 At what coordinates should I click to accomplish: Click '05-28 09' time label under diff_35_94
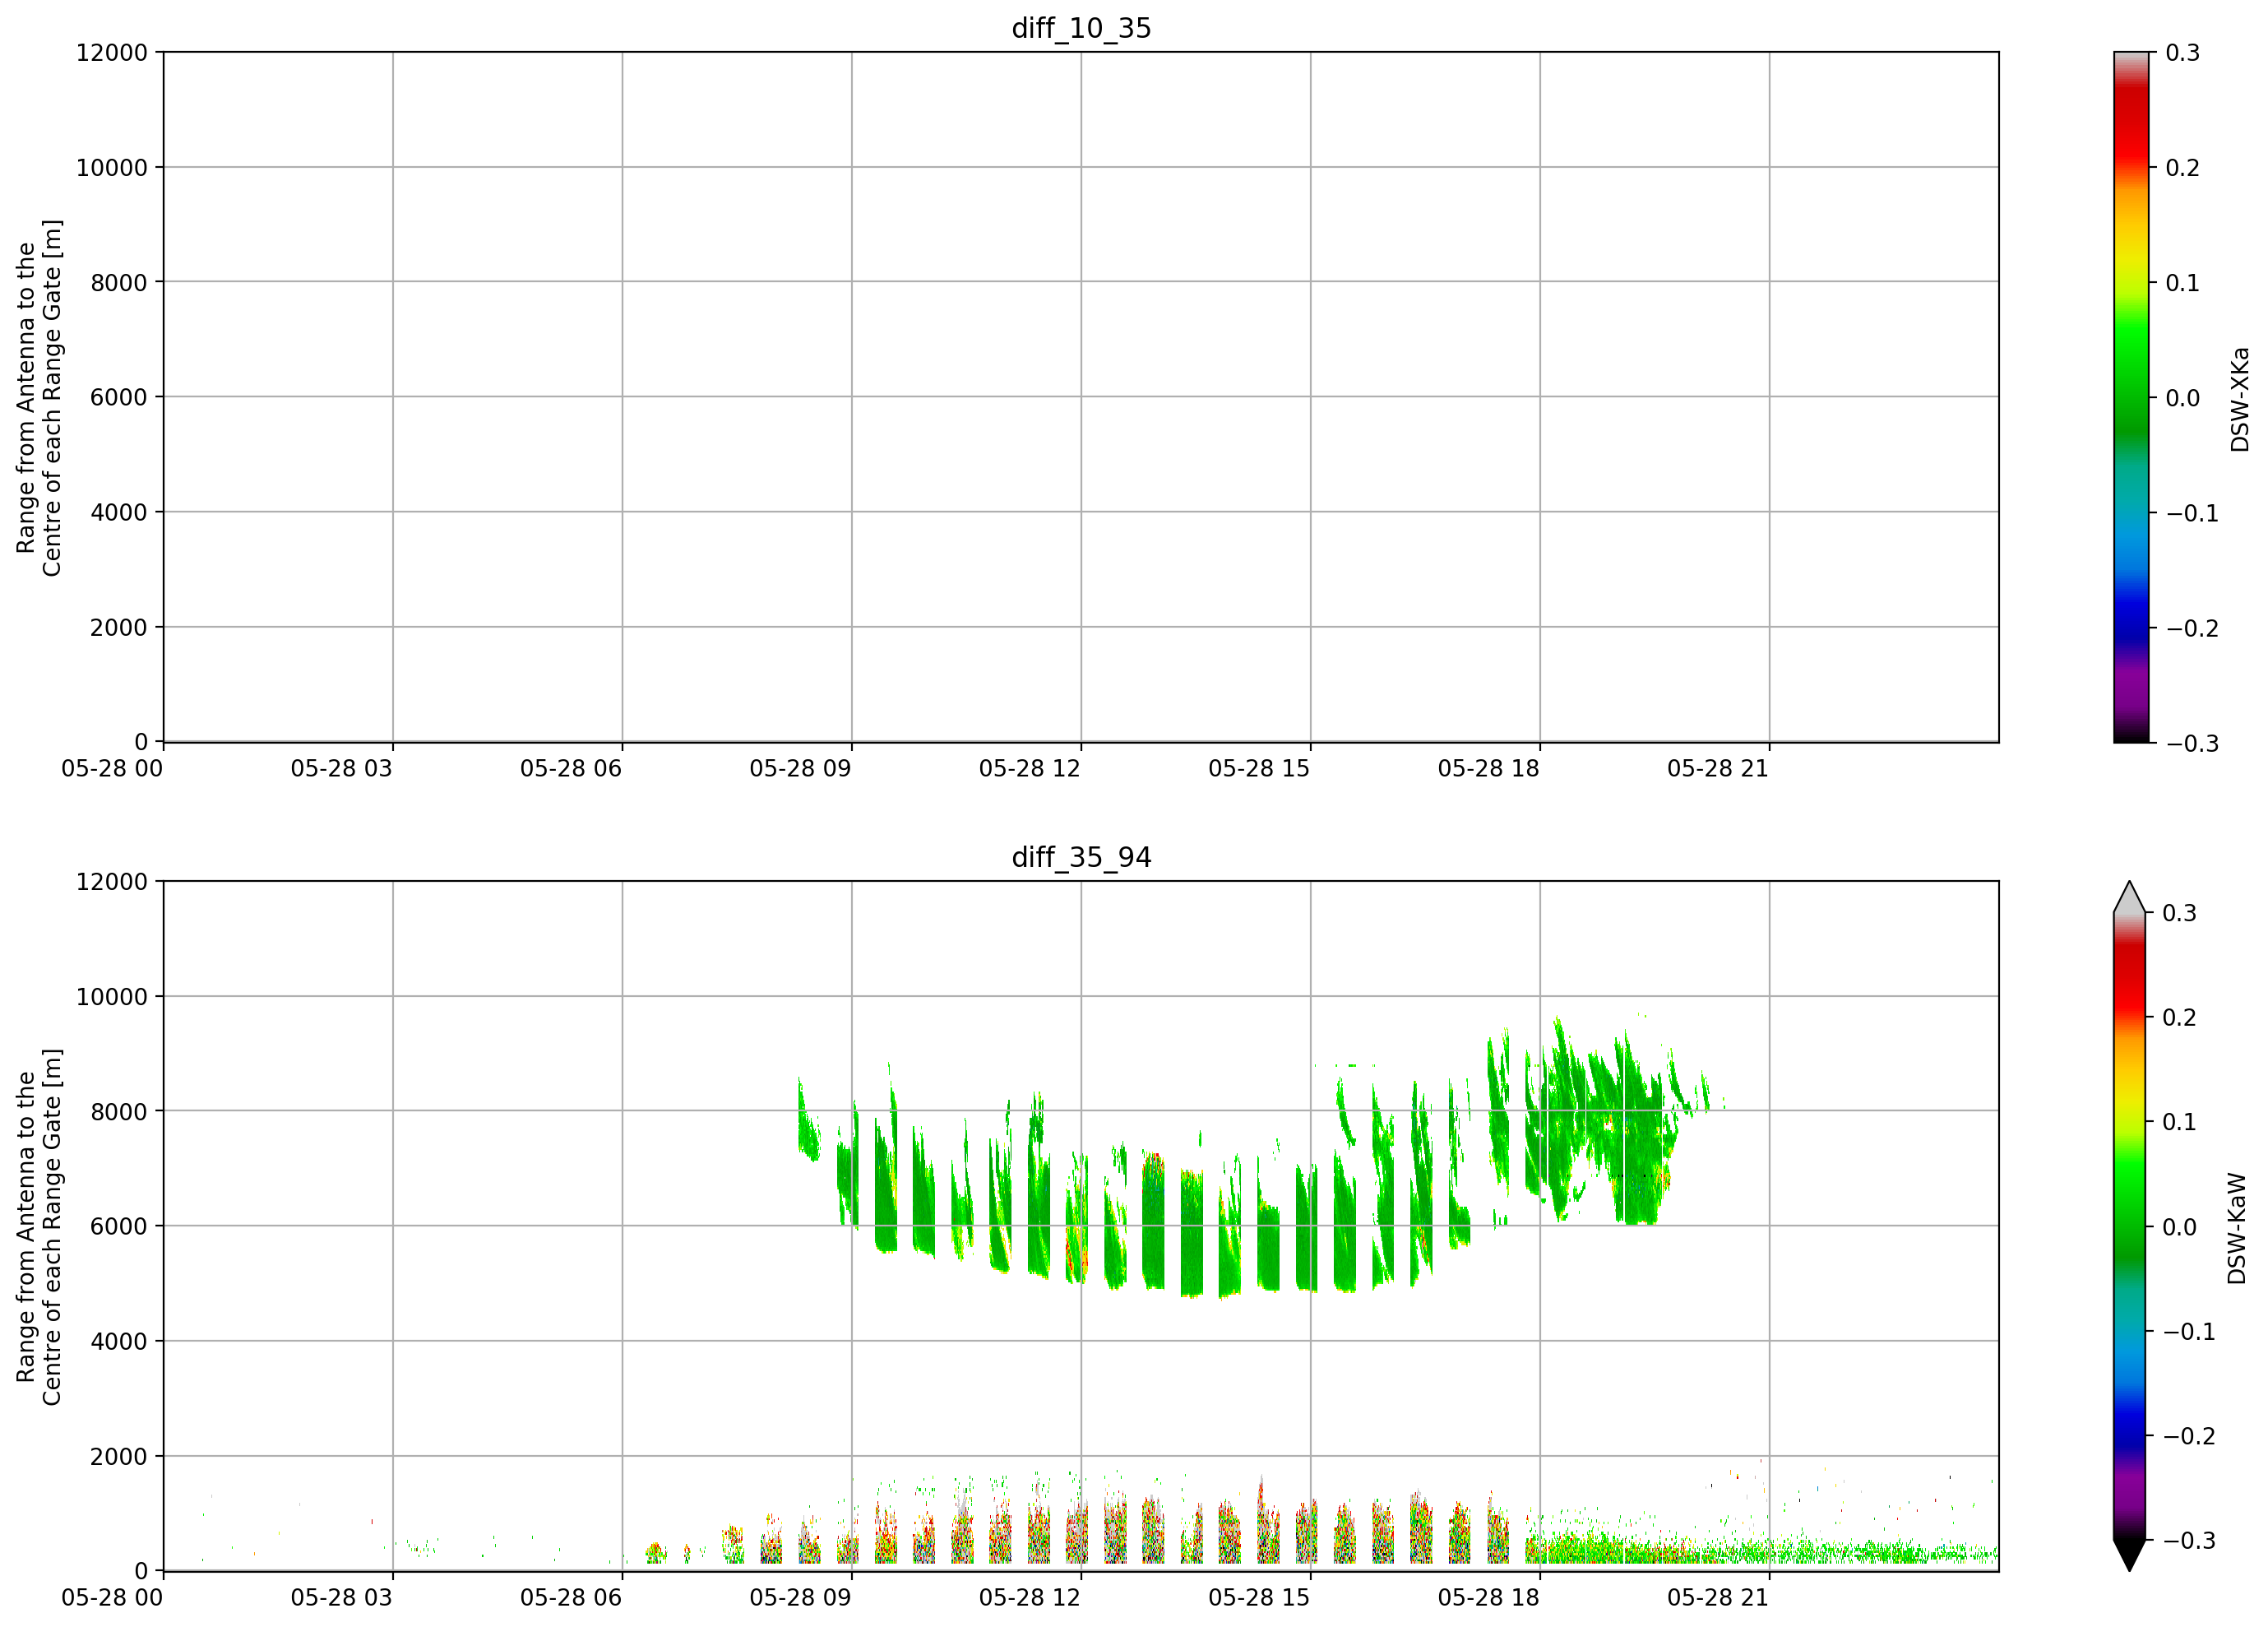[x=801, y=1597]
